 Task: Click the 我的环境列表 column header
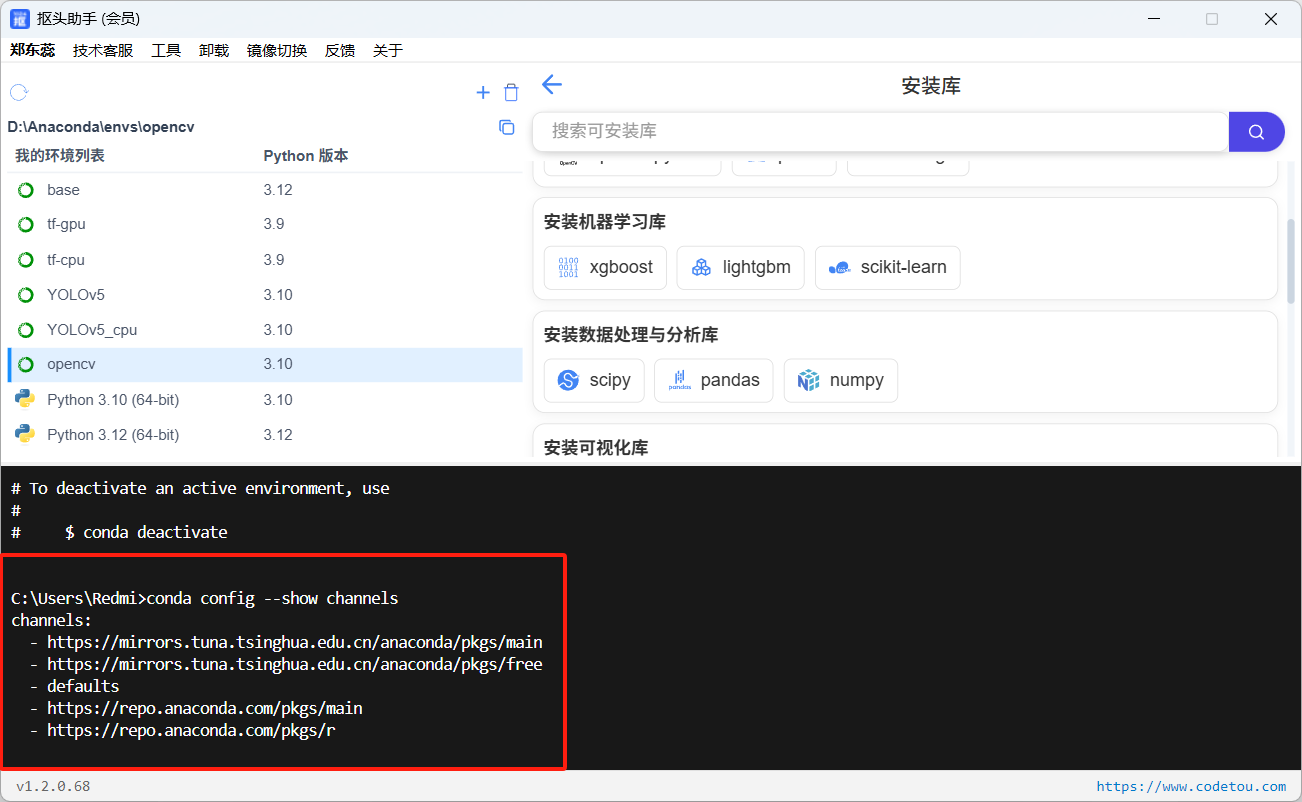(x=60, y=156)
